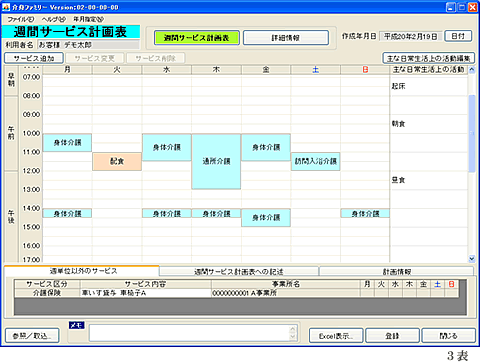Screen dimensions: 480x362
Task: Select Wednesday 14:00 身体介護 block
Action: (167, 214)
